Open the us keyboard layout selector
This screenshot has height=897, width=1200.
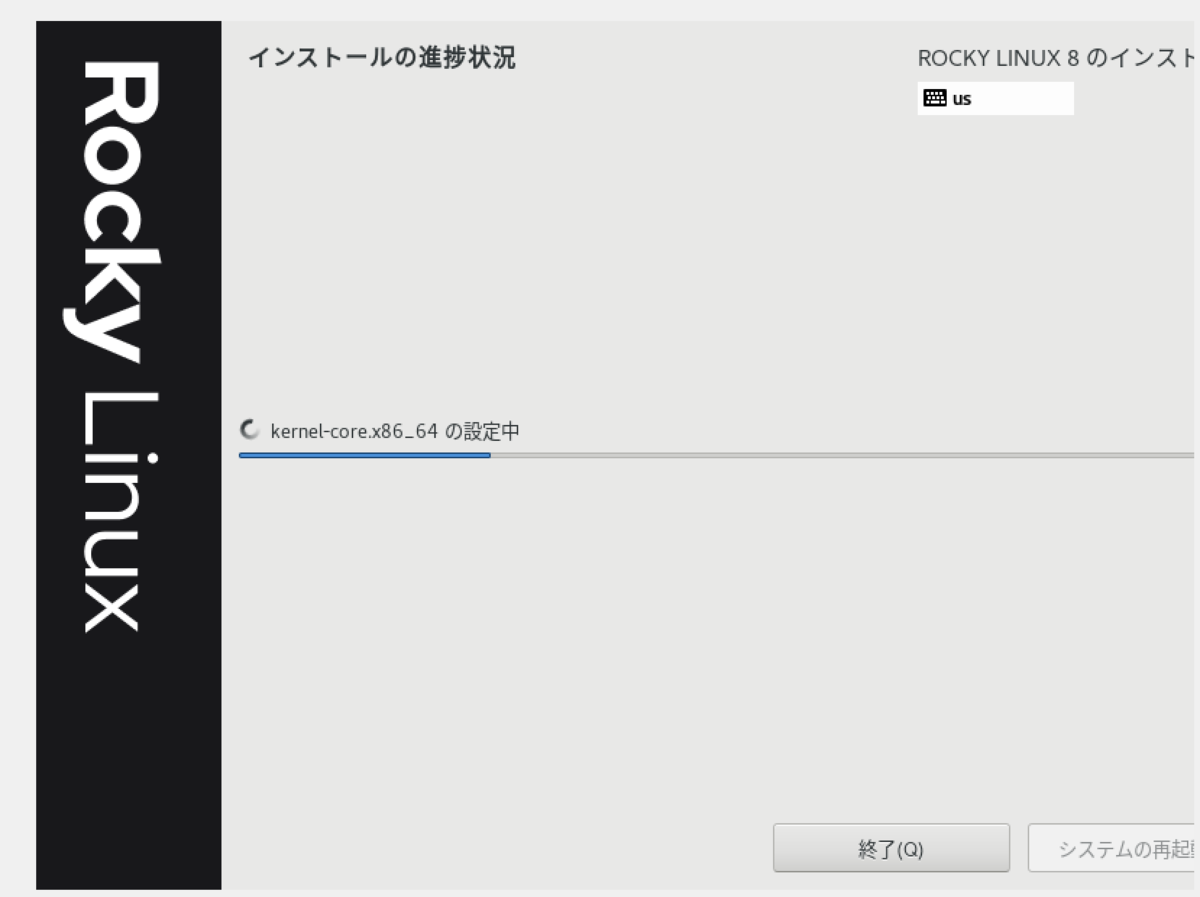point(996,97)
